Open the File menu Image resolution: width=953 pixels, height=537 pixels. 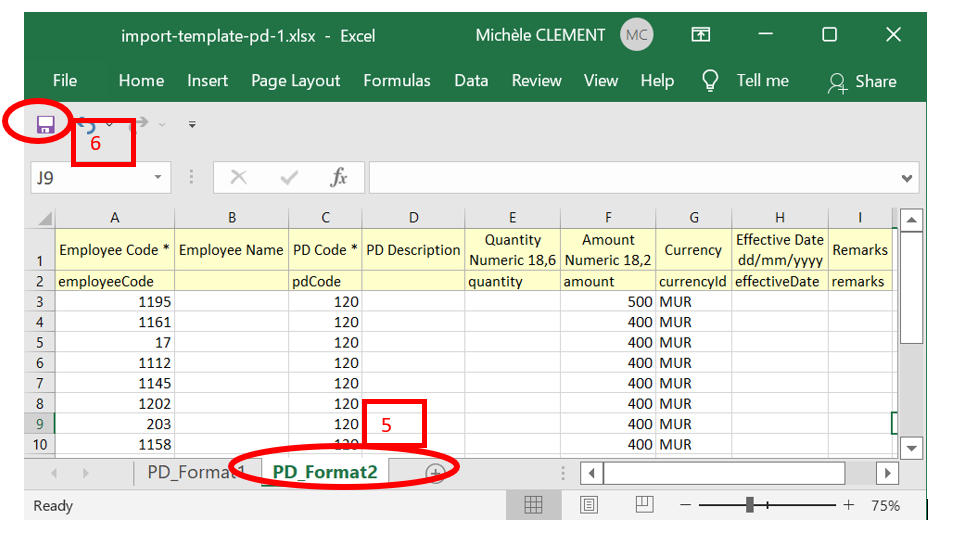pos(65,81)
